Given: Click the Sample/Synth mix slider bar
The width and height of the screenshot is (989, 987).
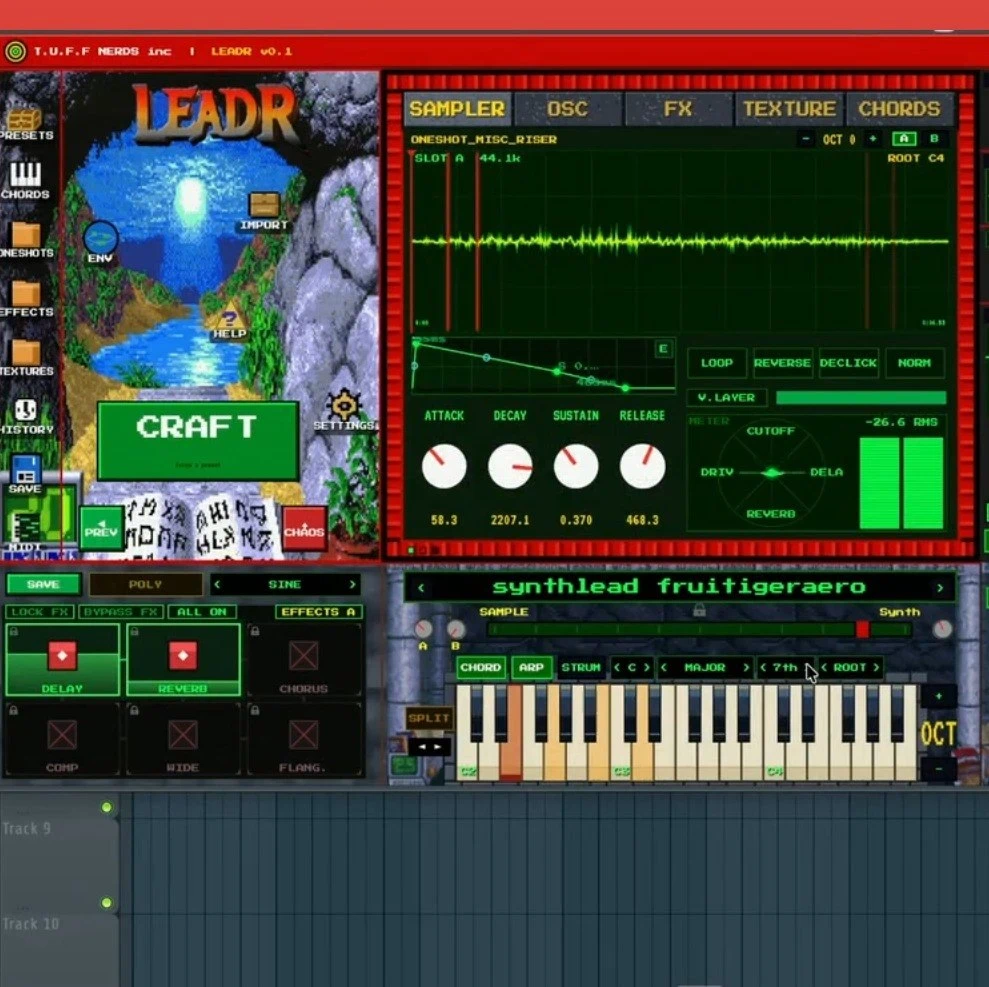Looking at the screenshot, I should 699,629.
